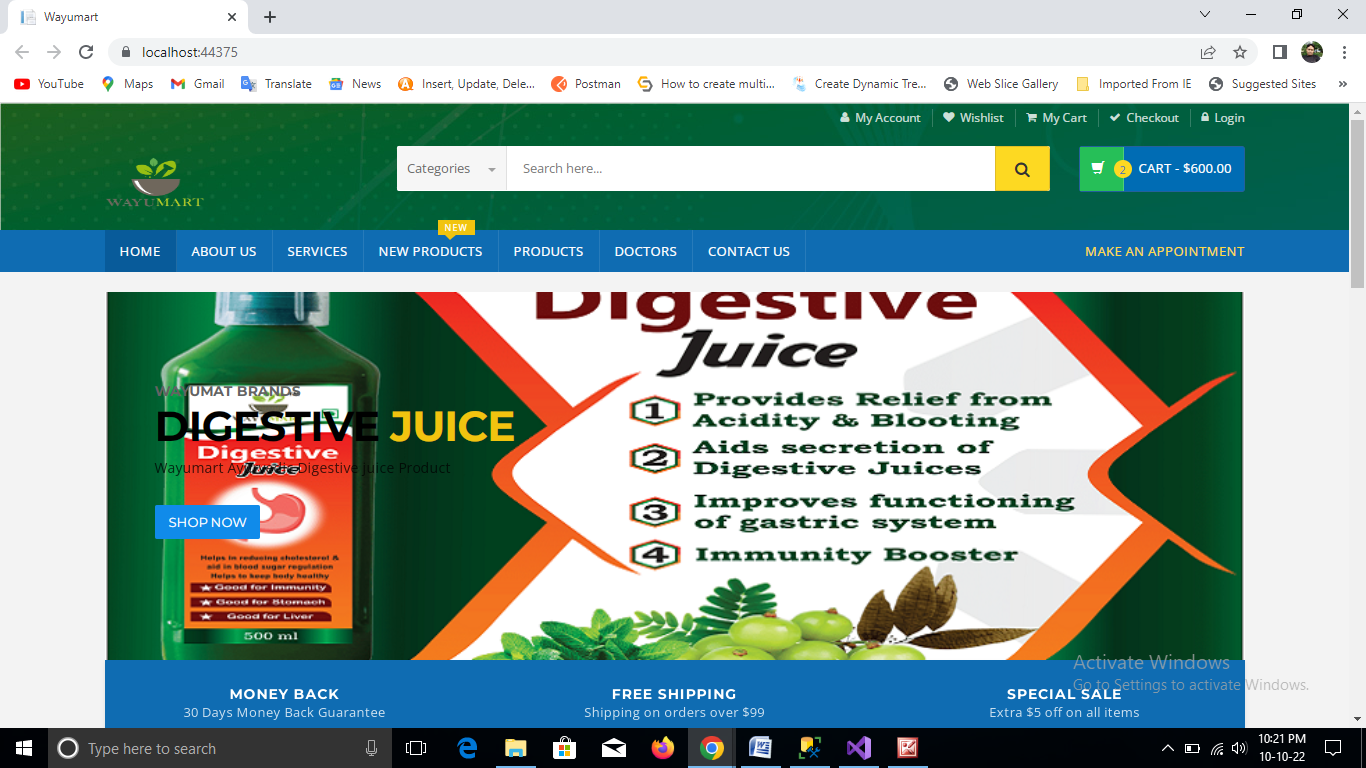Click the shopping cart icon with badge
The height and width of the screenshot is (768, 1366).
(1101, 169)
